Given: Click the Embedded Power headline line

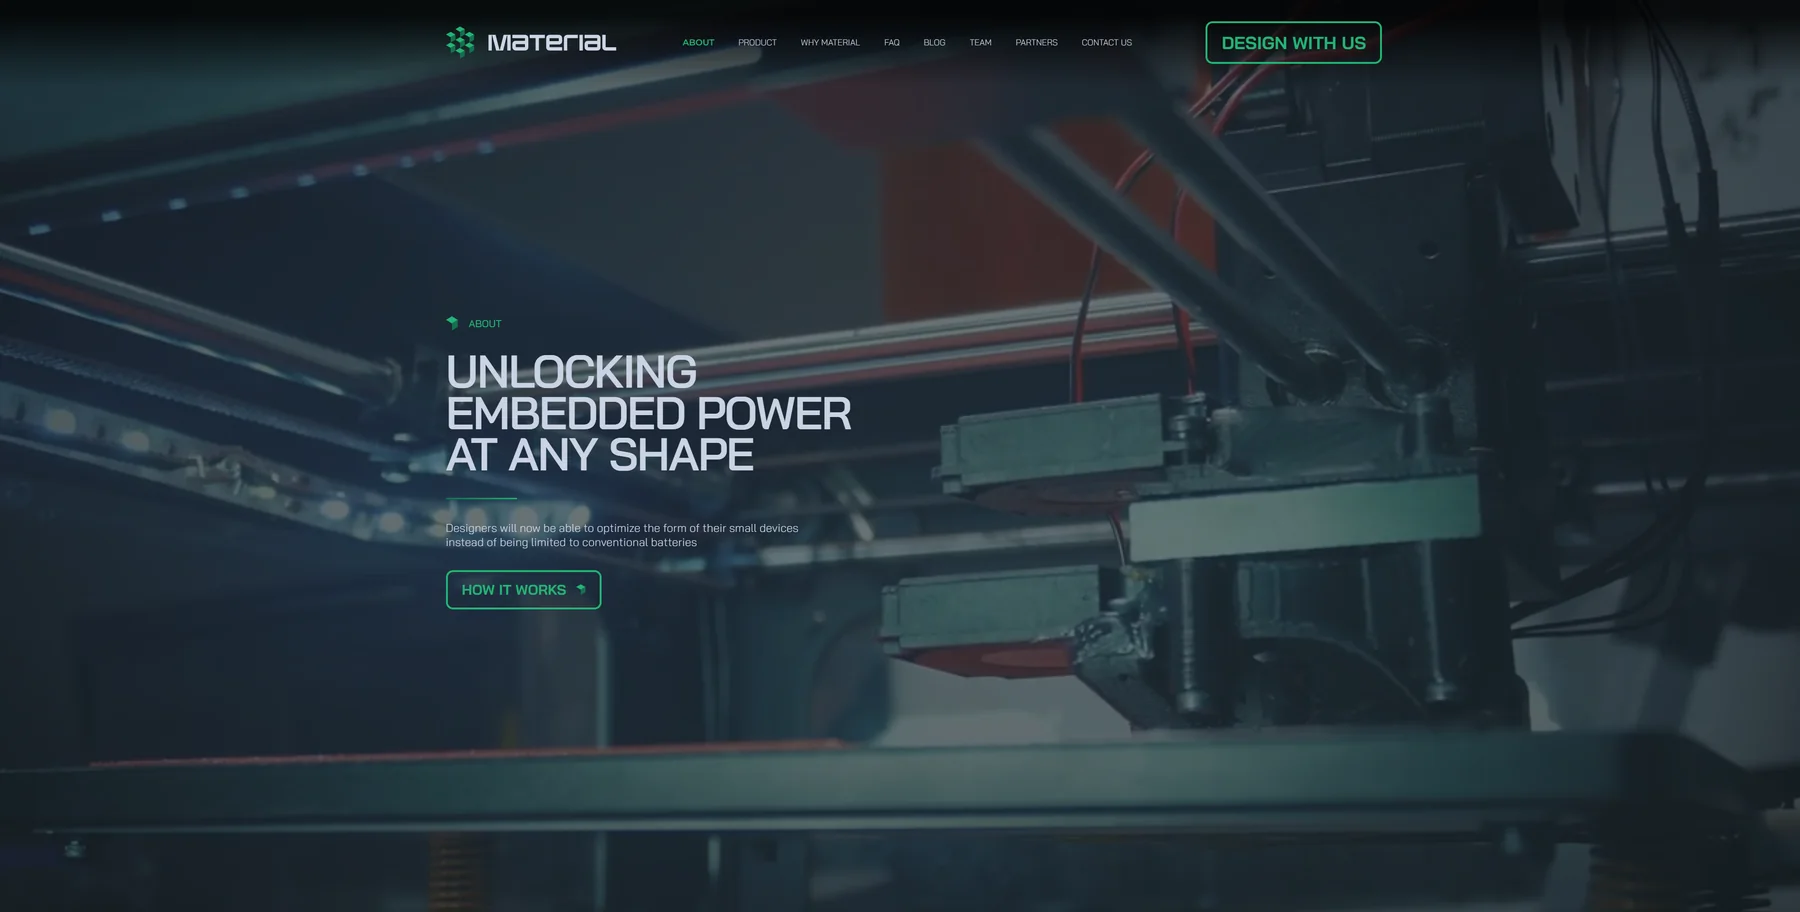Looking at the screenshot, I should tap(649, 414).
